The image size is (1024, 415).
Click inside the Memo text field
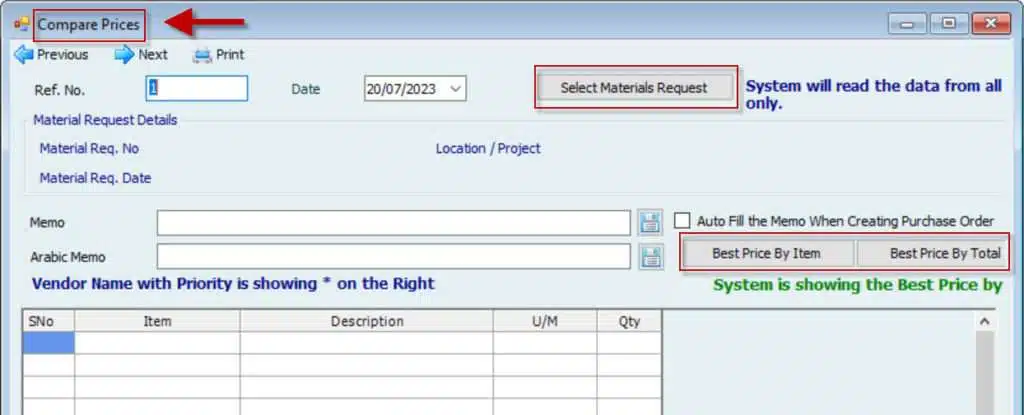[x=393, y=222]
